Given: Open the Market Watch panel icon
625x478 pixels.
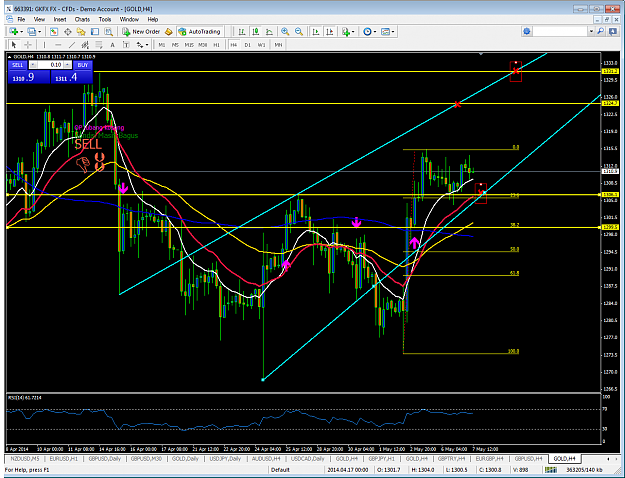Looking at the screenshot, I should [54, 31].
